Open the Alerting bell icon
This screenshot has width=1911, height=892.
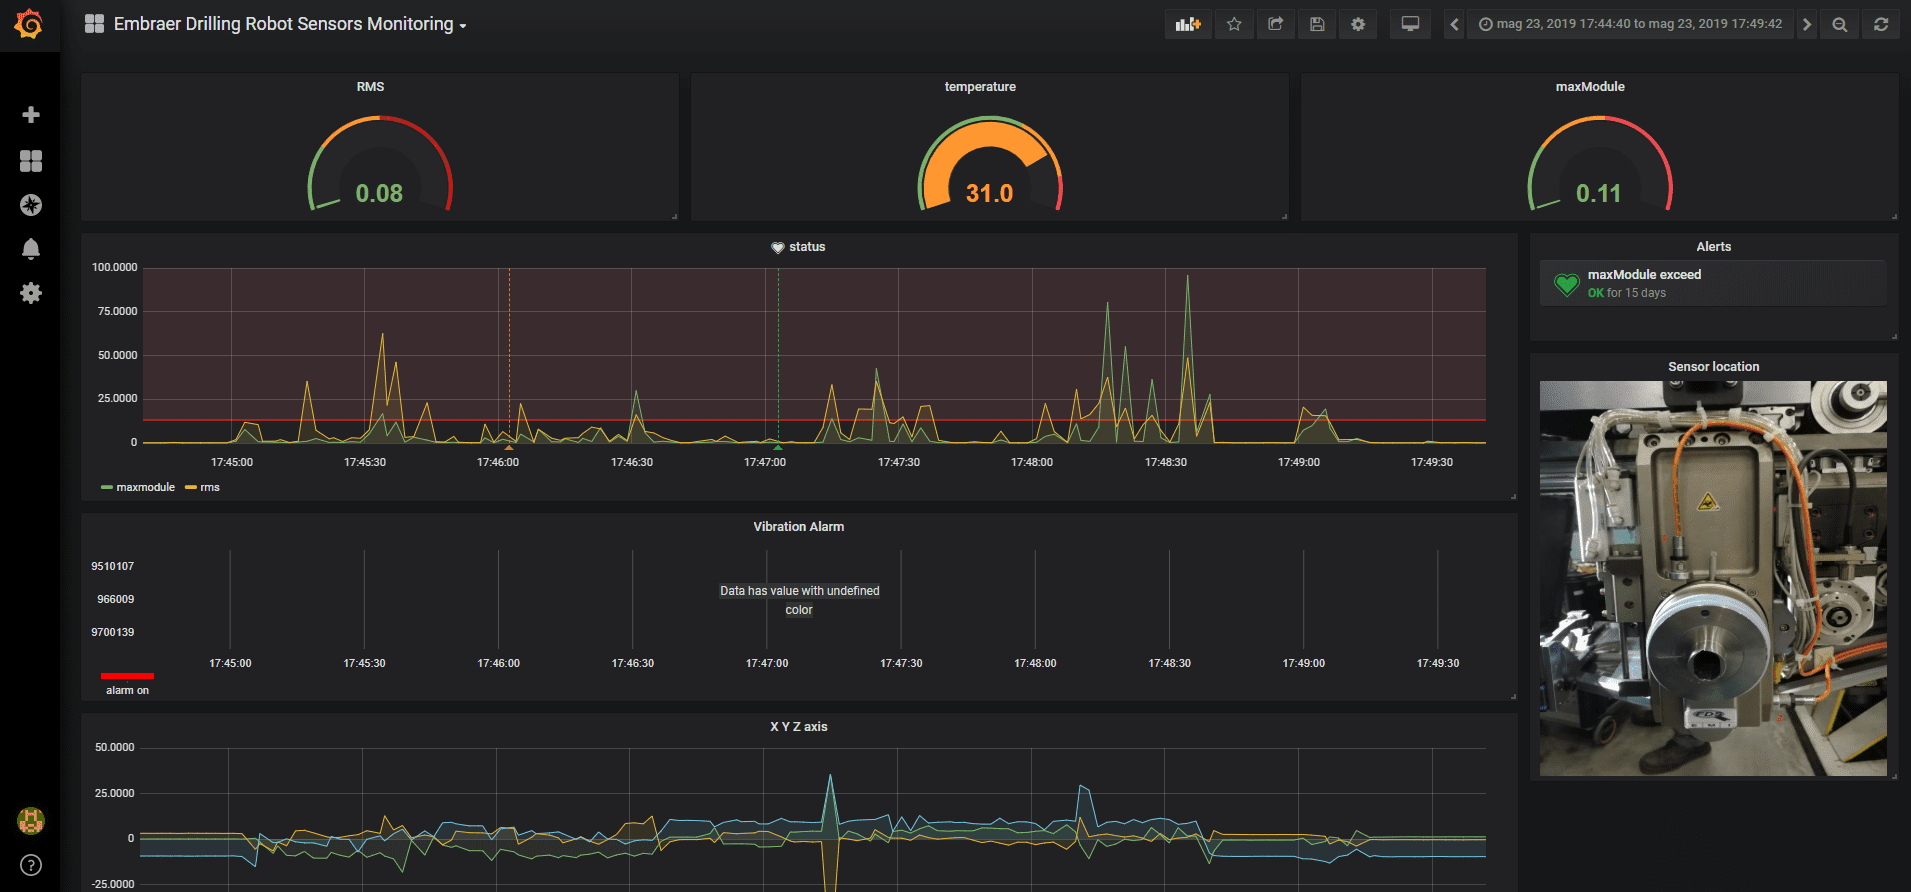31,249
